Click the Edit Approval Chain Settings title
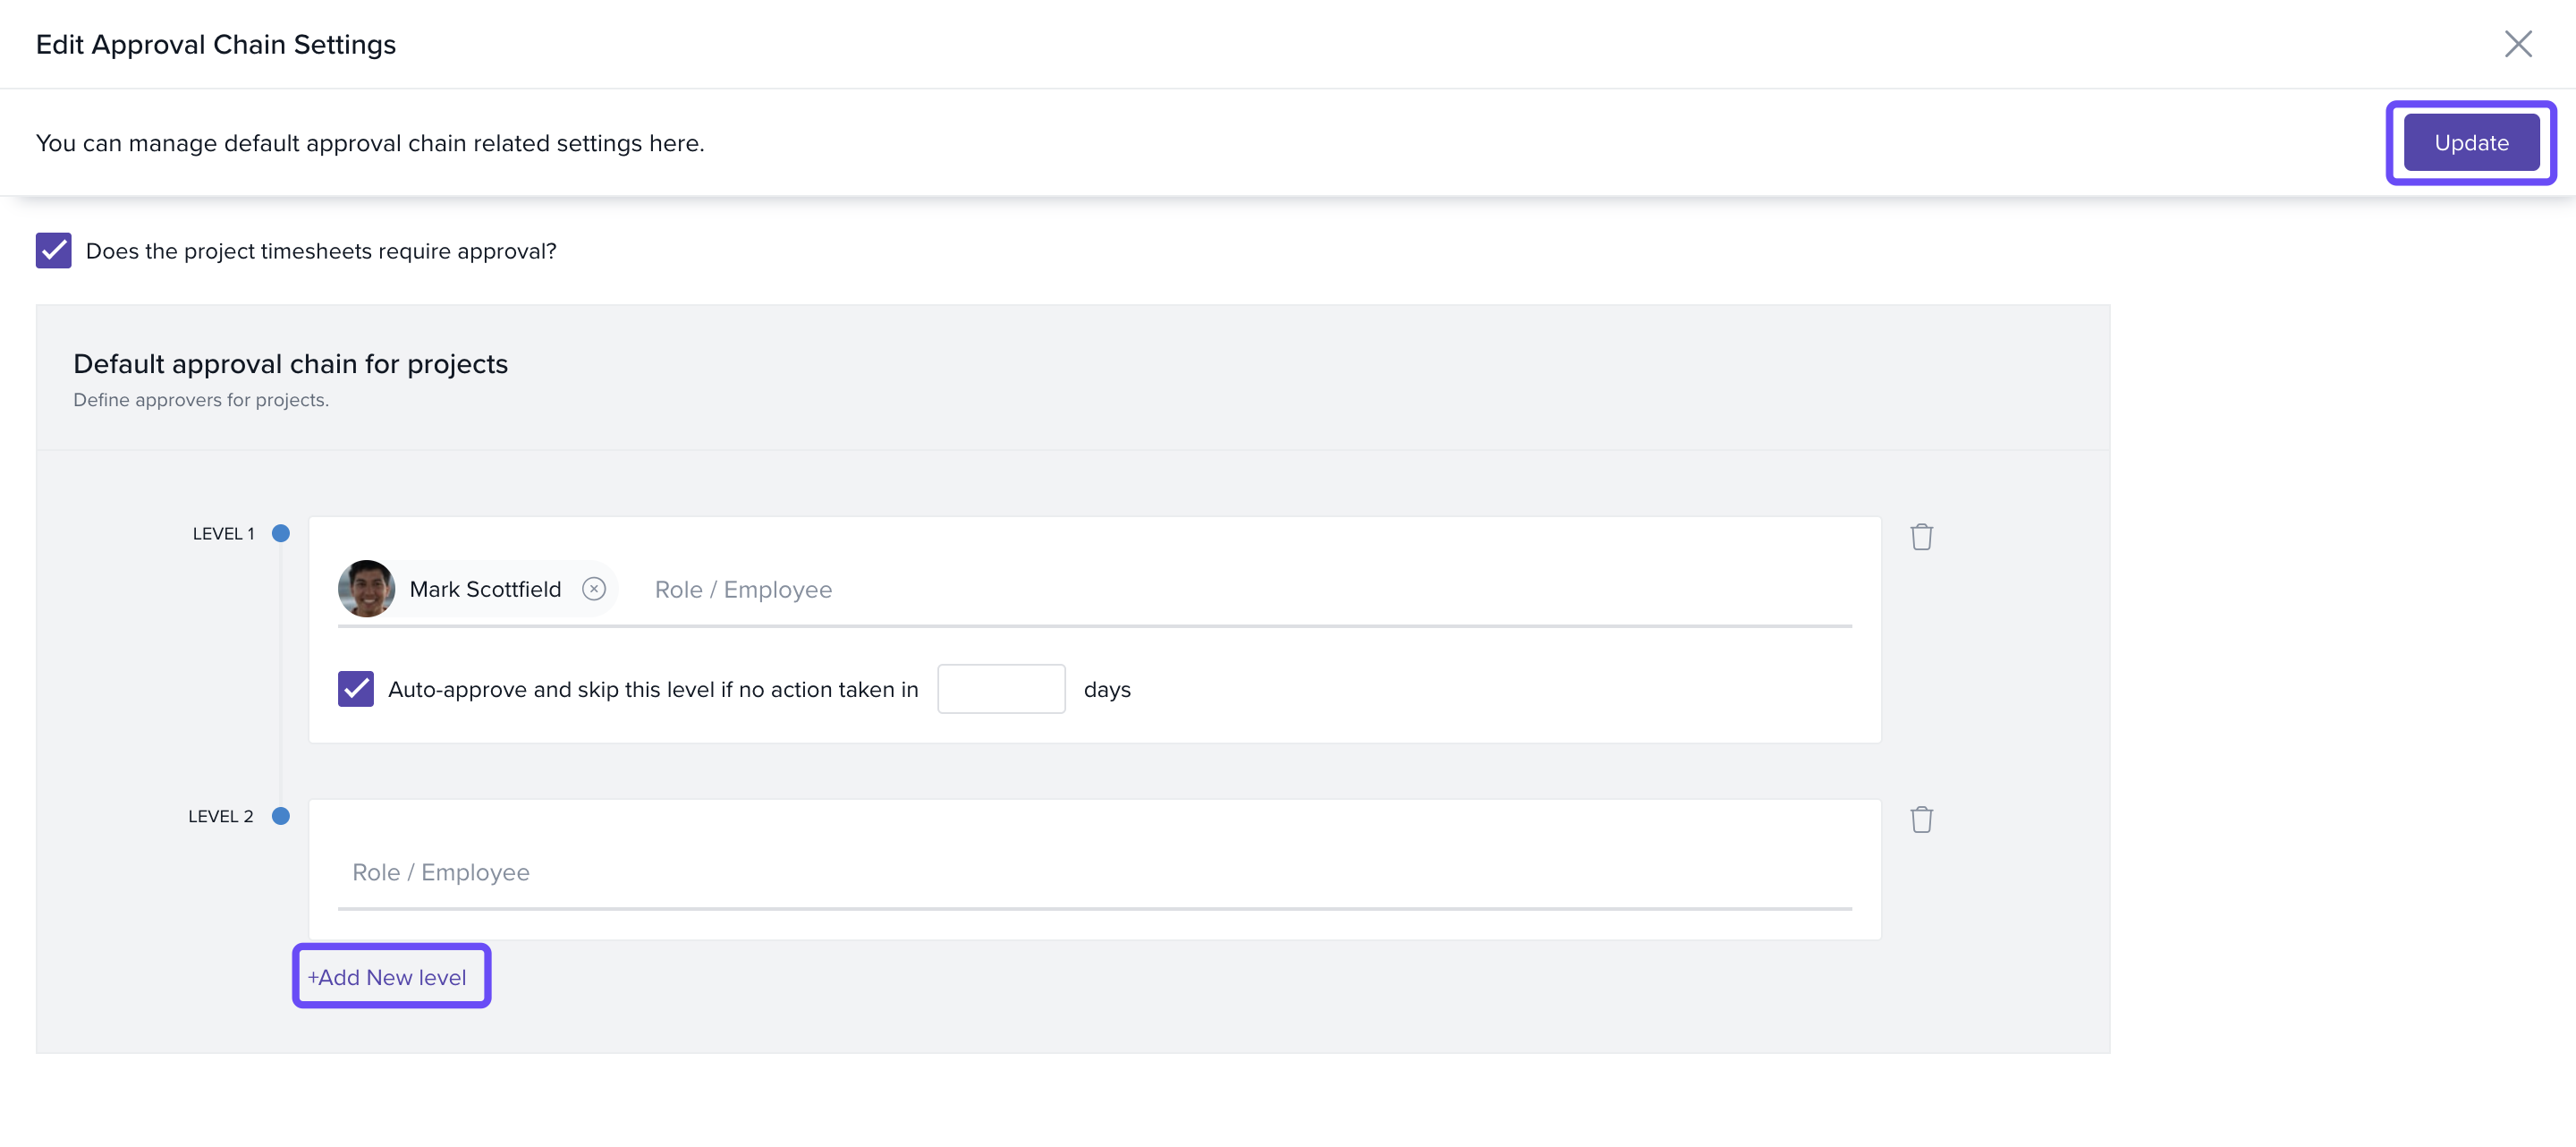The height and width of the screenshot is (1147, 2576). [x=216, y=45]
